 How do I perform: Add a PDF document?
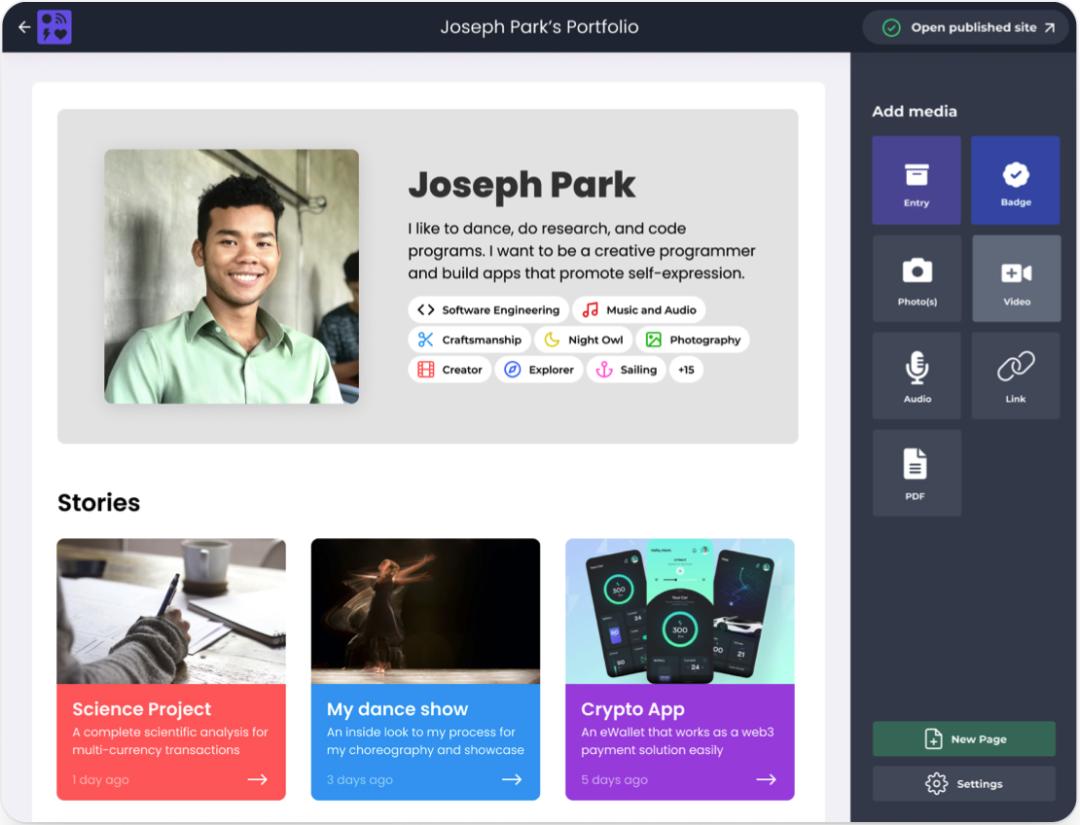917,473
